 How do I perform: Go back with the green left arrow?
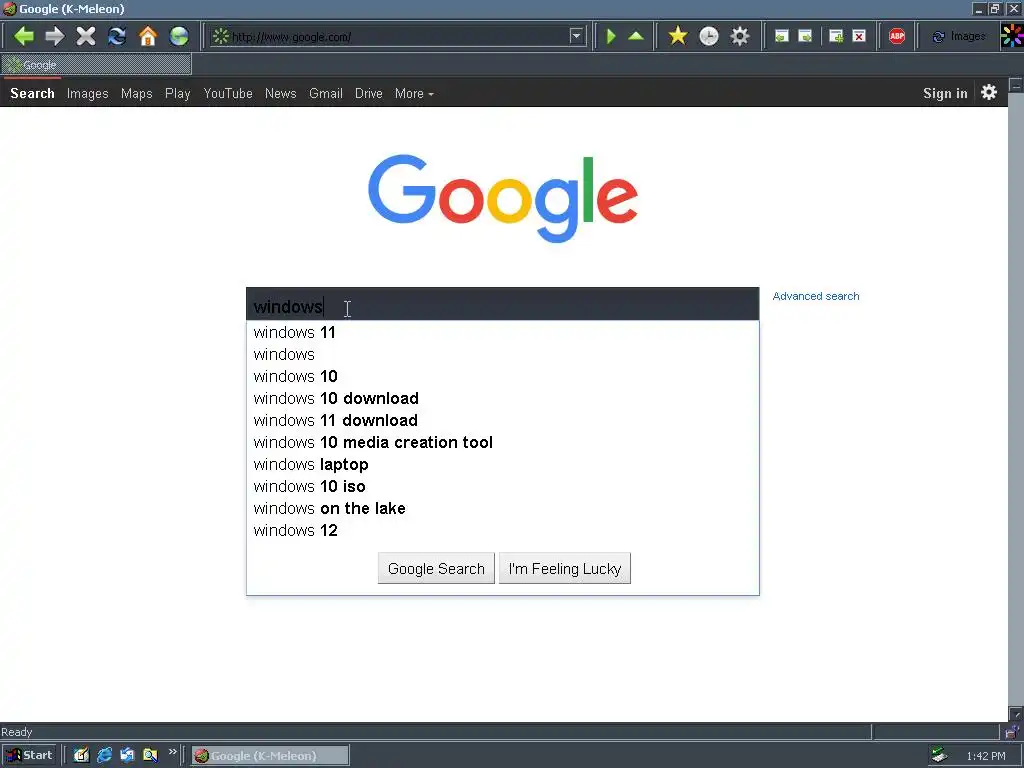point(24,36)
